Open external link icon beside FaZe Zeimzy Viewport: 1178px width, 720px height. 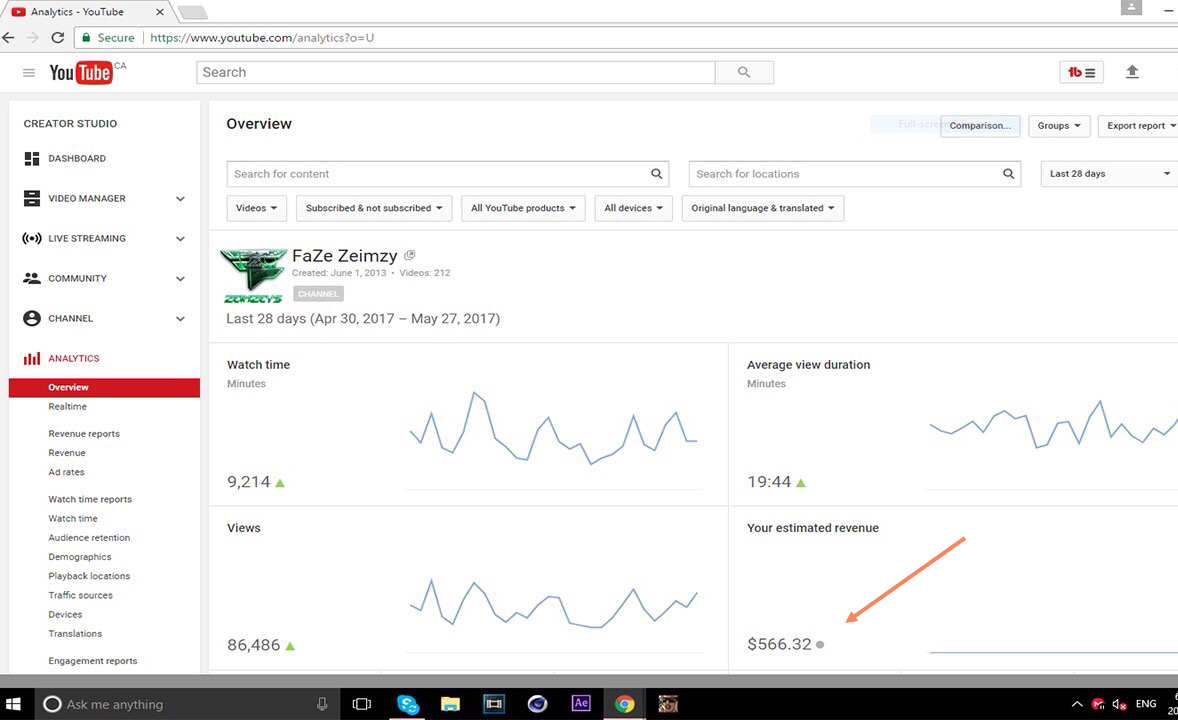[409, 256]
